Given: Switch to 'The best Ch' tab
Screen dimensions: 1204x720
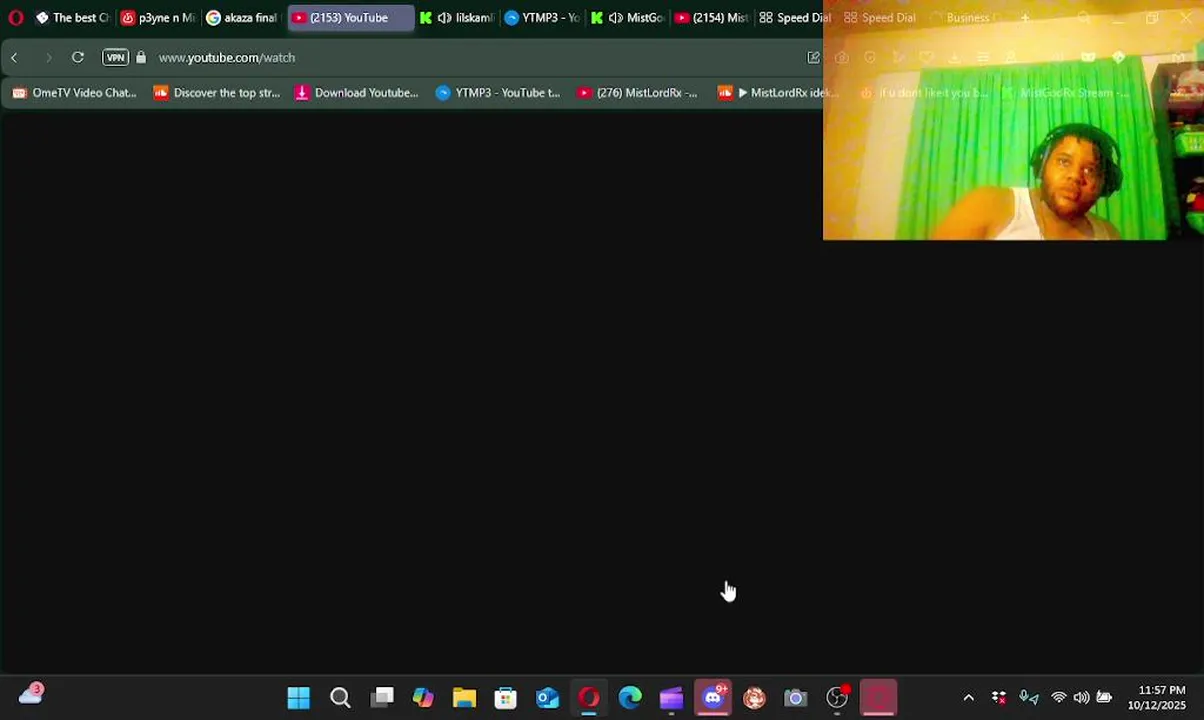Looking at the screenshot, I should tap(72, 18).
